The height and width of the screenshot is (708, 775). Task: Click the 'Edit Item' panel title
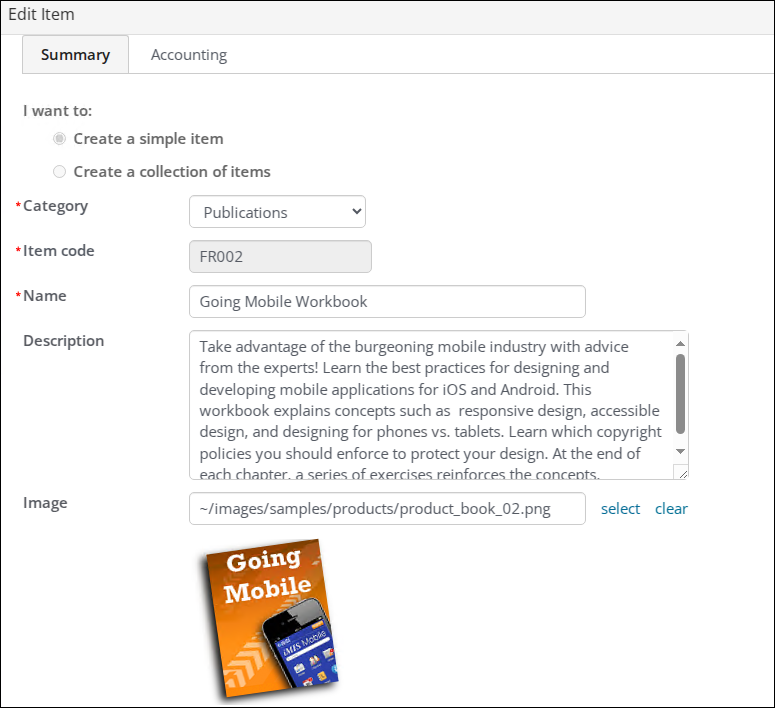[41, 15]
